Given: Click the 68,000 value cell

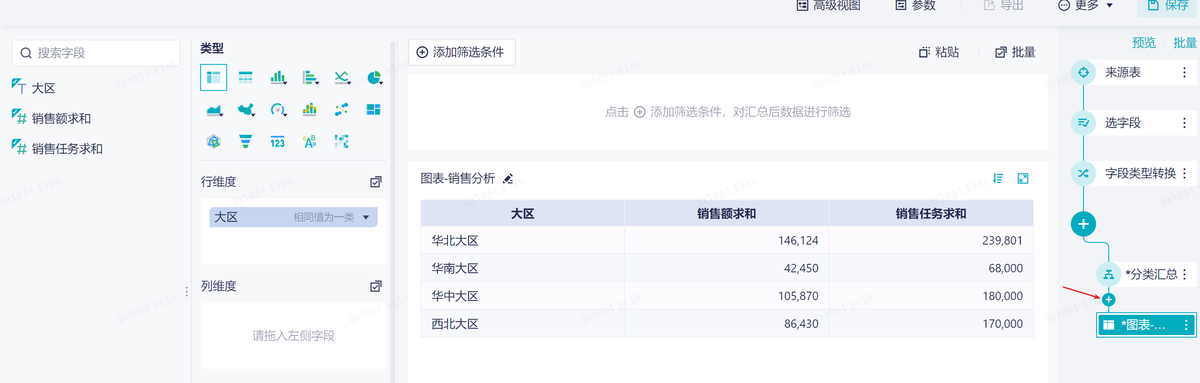Looking at the screenshot, I should coord(931,268).
